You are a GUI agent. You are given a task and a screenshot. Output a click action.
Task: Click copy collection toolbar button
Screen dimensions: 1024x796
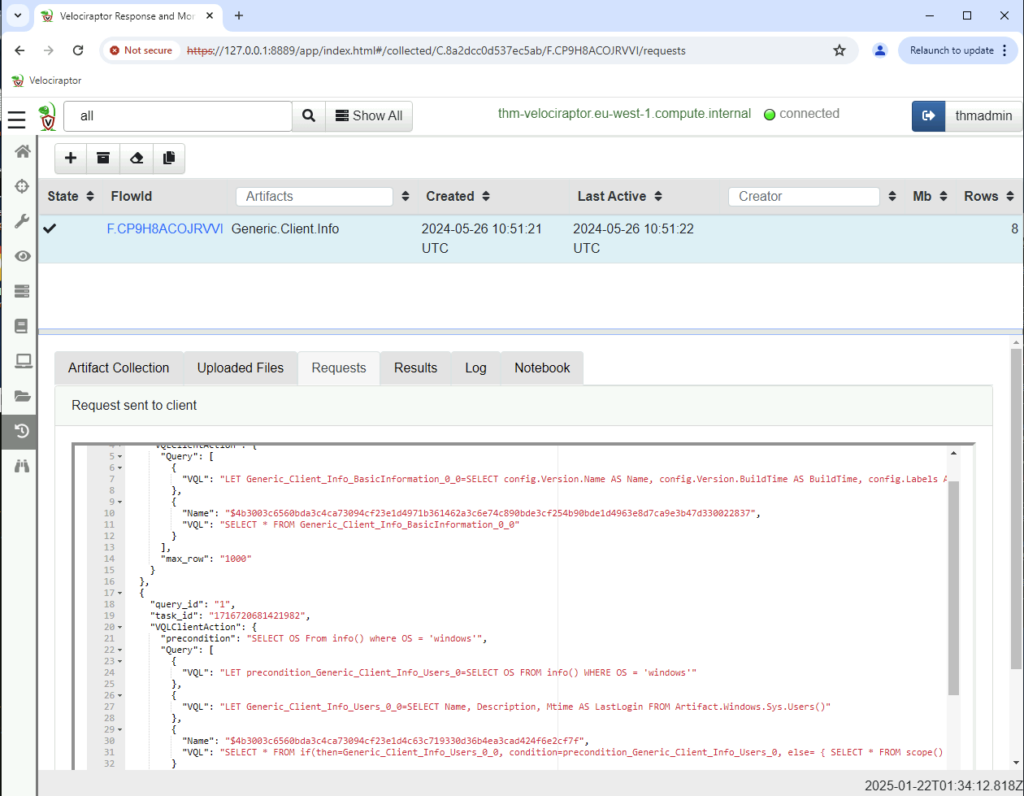tap(169, 158)
